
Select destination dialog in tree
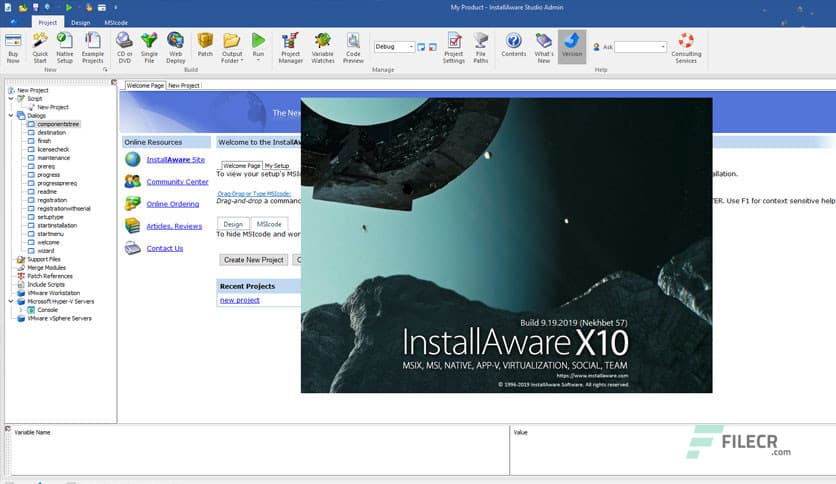[x=51, y=132]
